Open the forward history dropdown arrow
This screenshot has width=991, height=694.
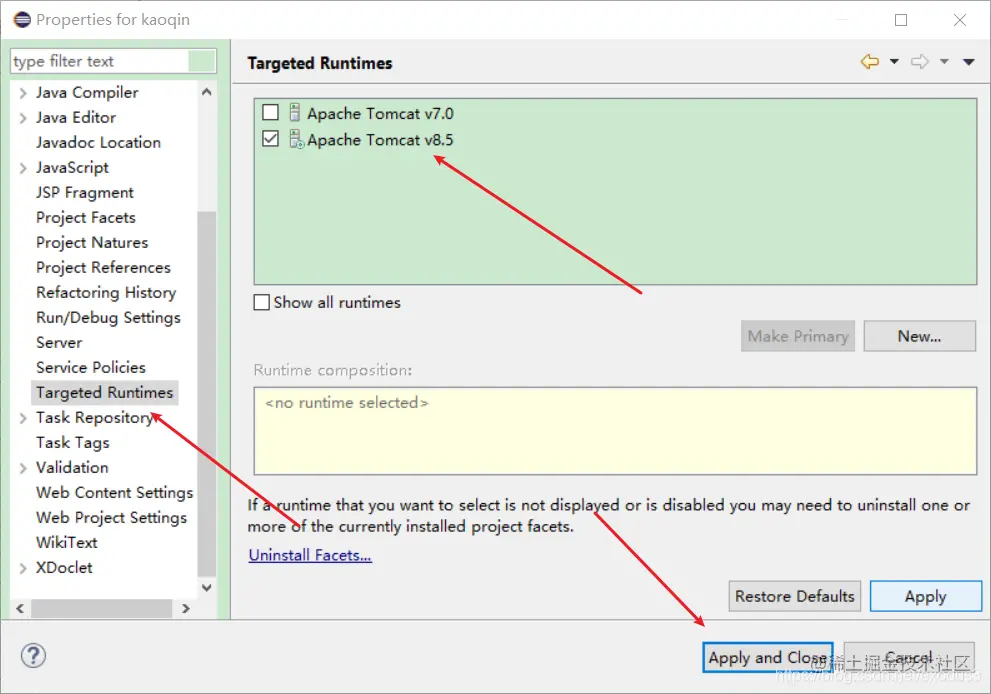944,61
